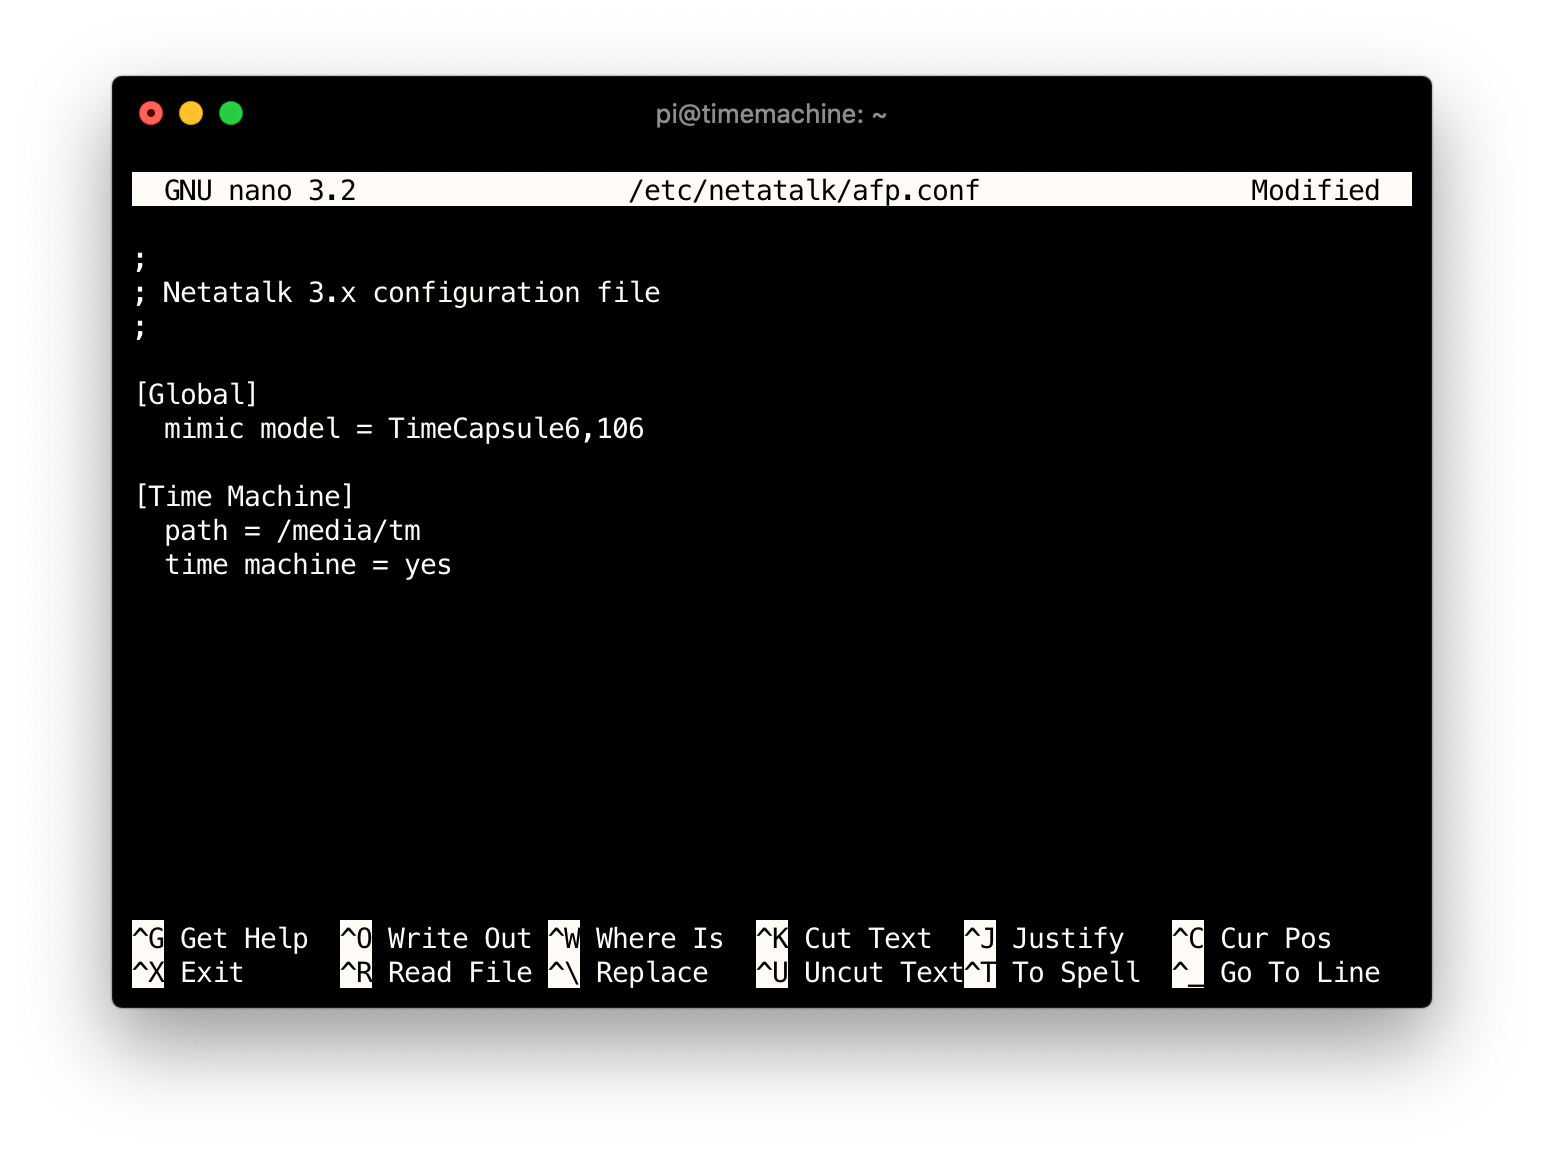1544x1156 pixels.
Task: Click the 'path = /media/tm' line
Action: 293,531
